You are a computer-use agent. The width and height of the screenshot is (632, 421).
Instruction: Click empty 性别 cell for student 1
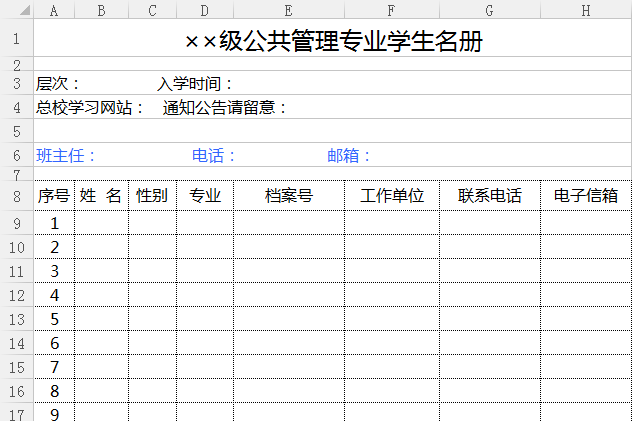152,223
